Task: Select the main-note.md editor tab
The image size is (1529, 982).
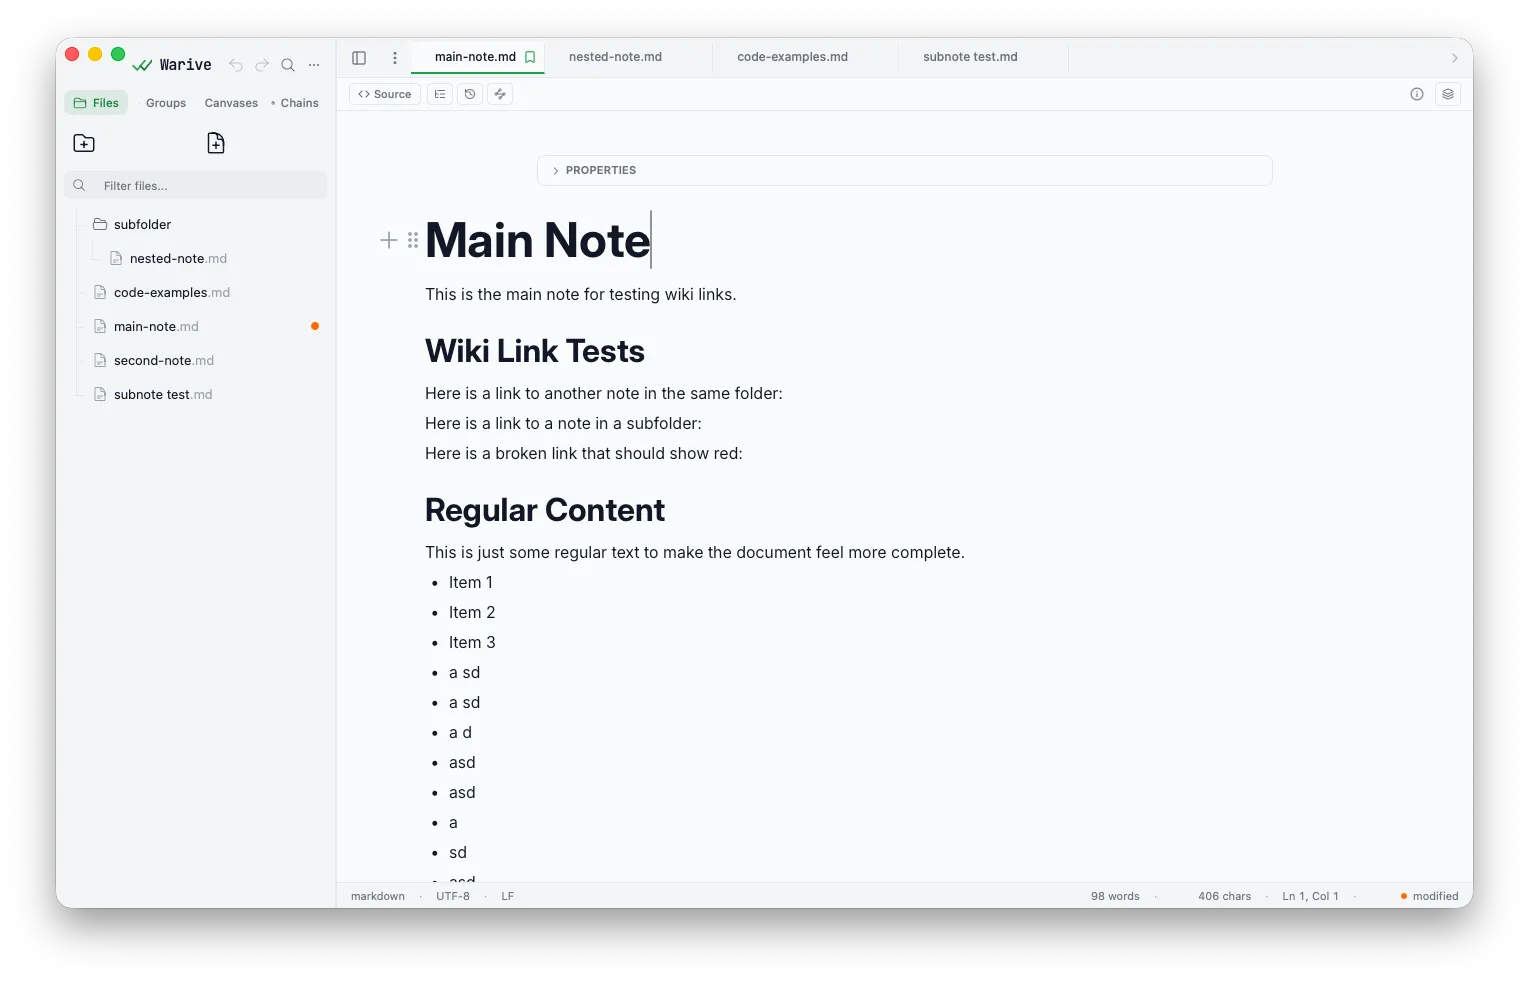Action: (x=476, y=57)
